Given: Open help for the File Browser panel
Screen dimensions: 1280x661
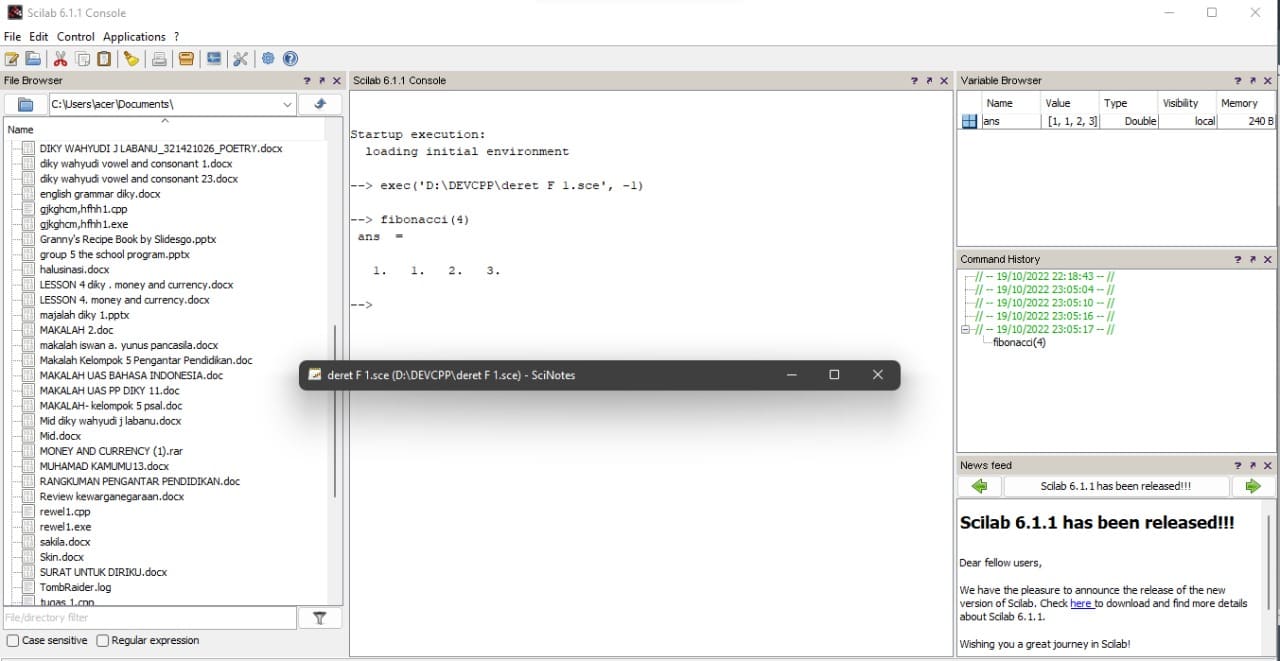Looking at the screenshot, I should [x=307, y=81].
